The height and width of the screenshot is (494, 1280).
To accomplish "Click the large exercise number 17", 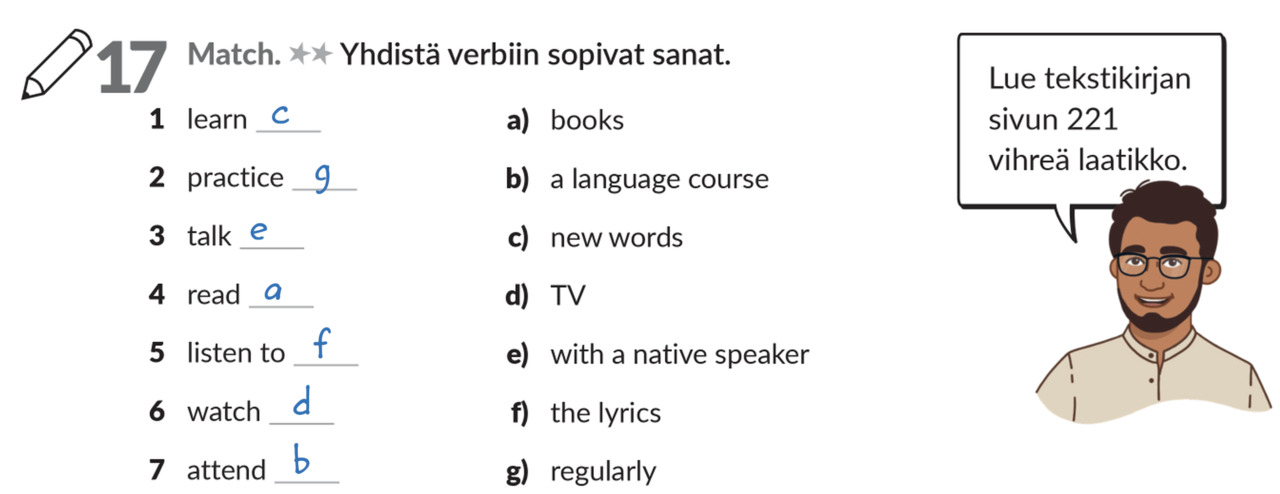I will pyautogui.click(x=132, y=68).
